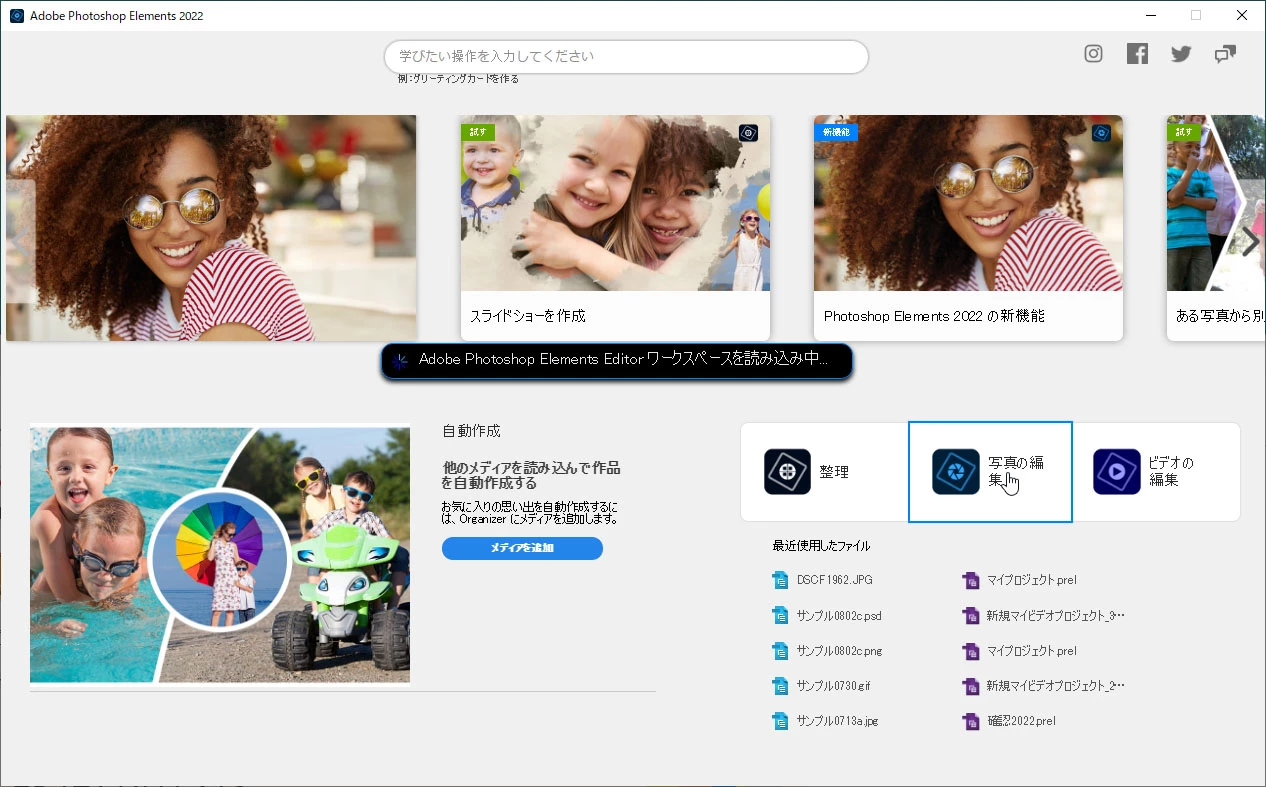Click Editor badge icon on 新機能 card
The height and width of the screenshot is (787, 1266).
point(1101,133)
